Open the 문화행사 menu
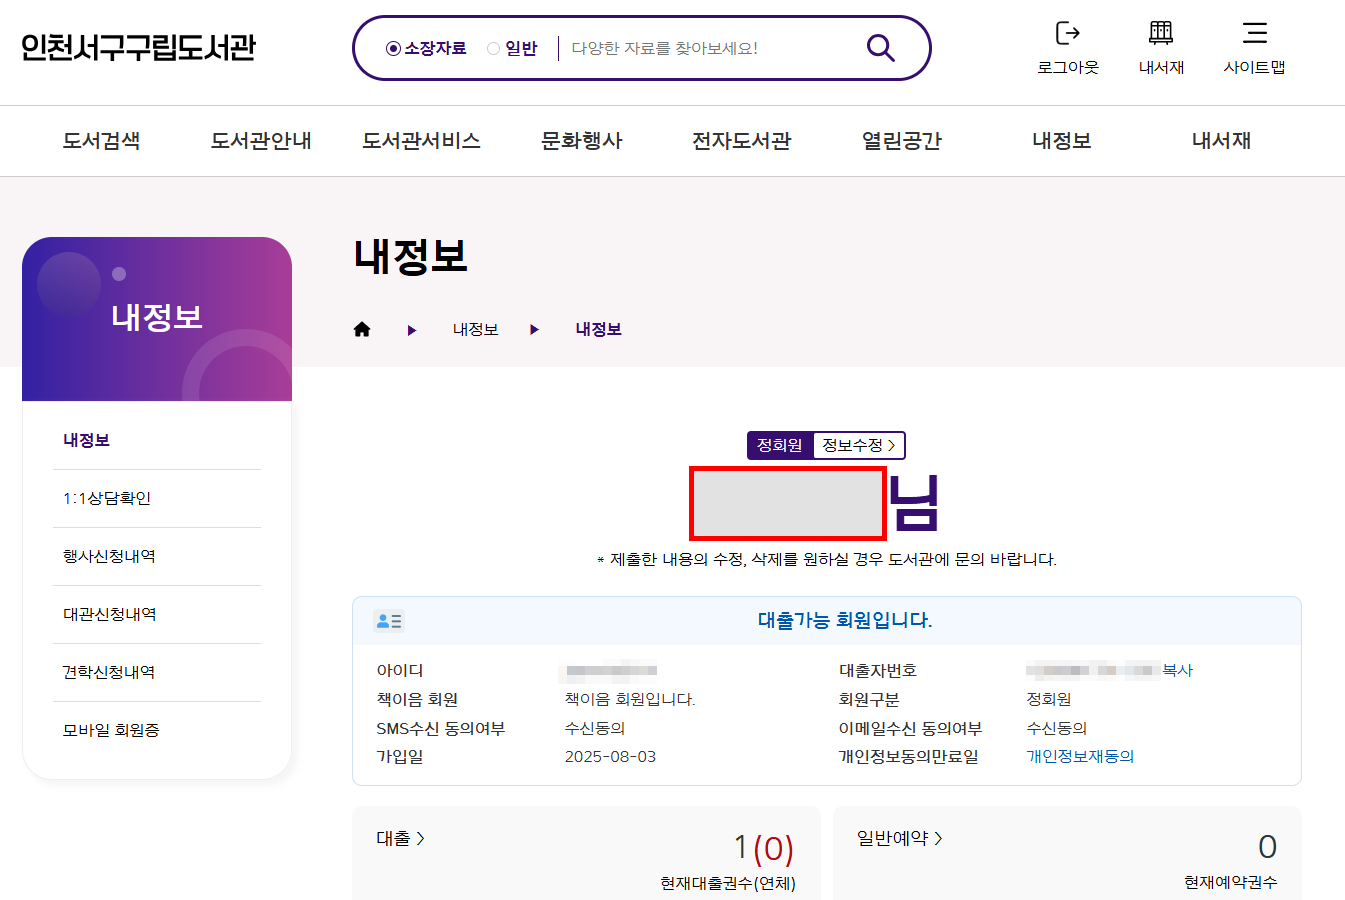The height and width of the screenshot is (900, 1345). point(581,141)
